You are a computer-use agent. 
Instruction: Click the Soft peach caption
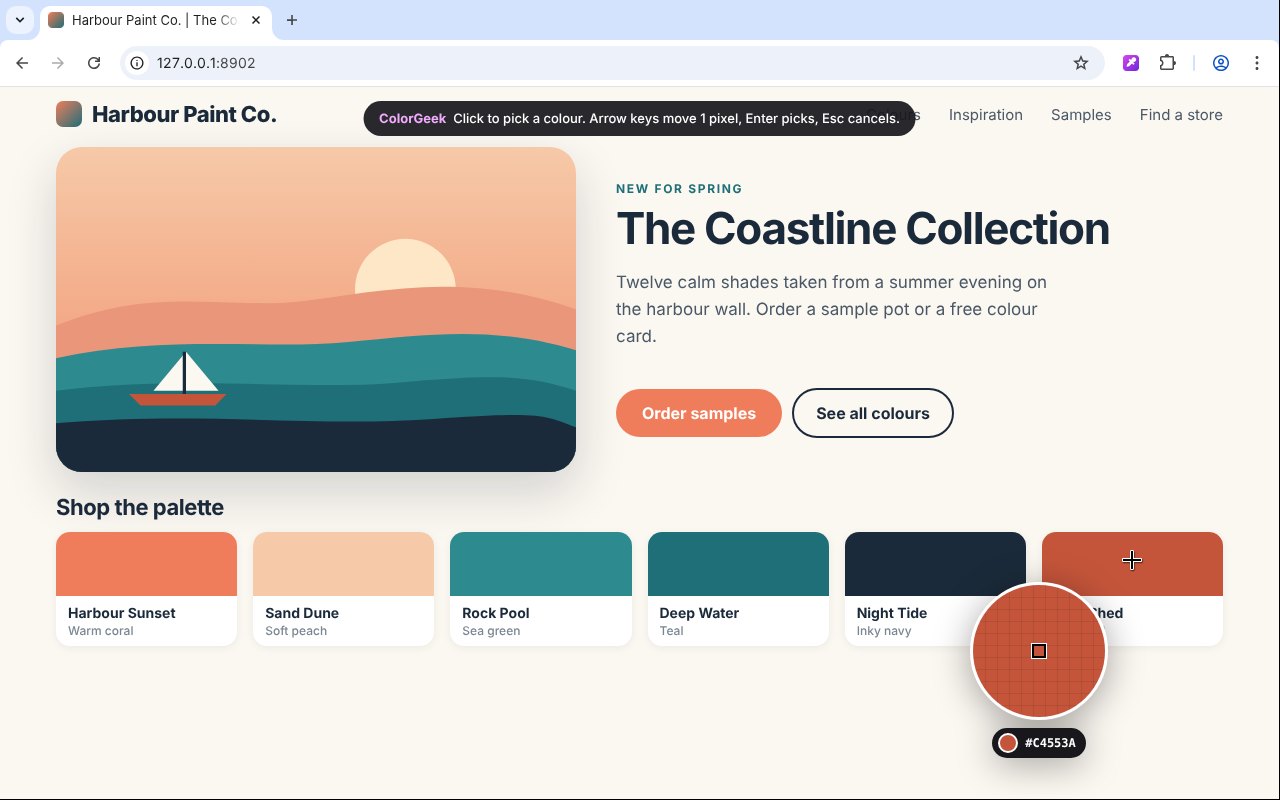click(296, 631)
